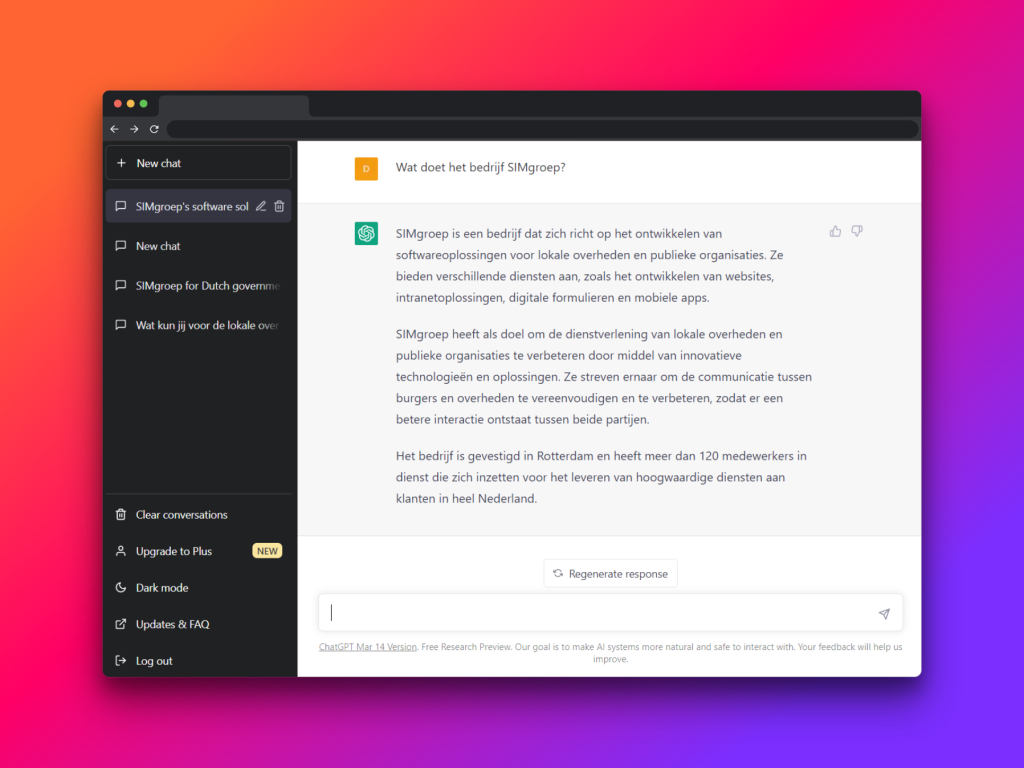1024x768 pixels.
Task: Start a new chat from the sidebar button
Action: pos(199,163)
